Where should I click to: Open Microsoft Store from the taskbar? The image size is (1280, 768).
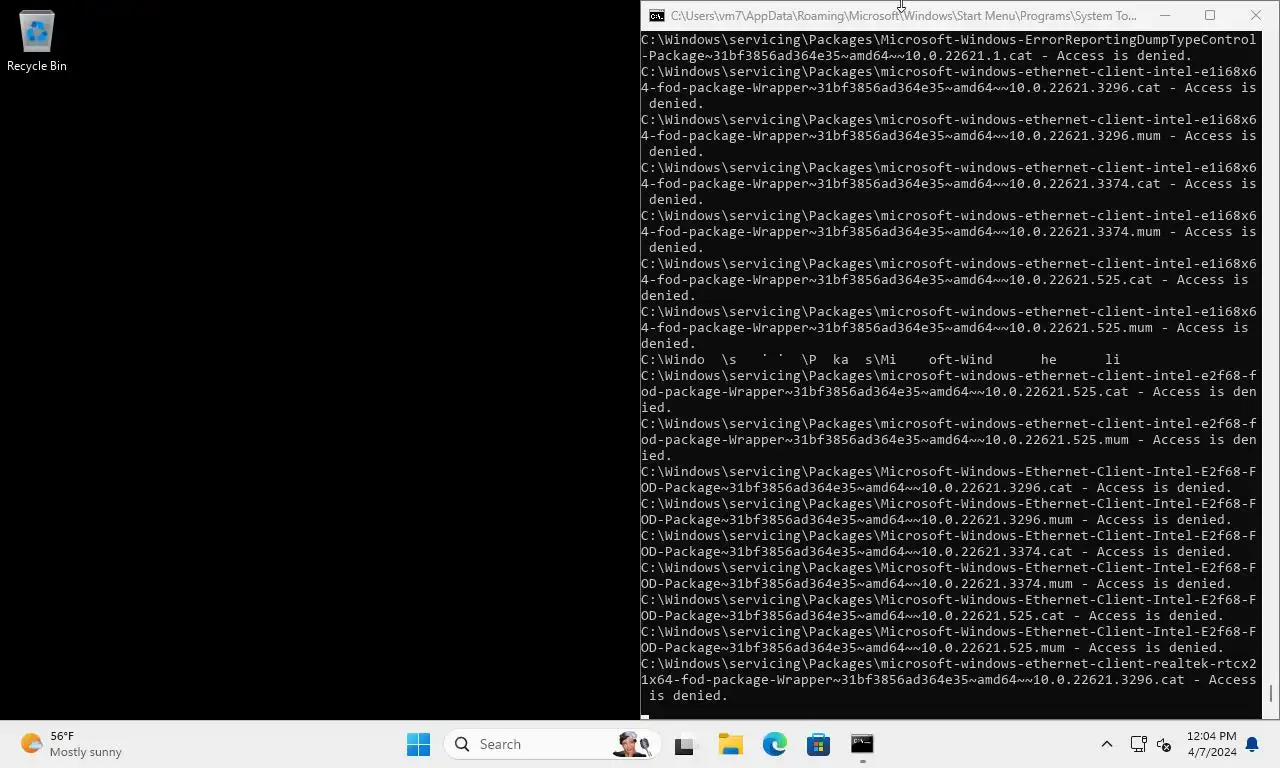[818, 744]
